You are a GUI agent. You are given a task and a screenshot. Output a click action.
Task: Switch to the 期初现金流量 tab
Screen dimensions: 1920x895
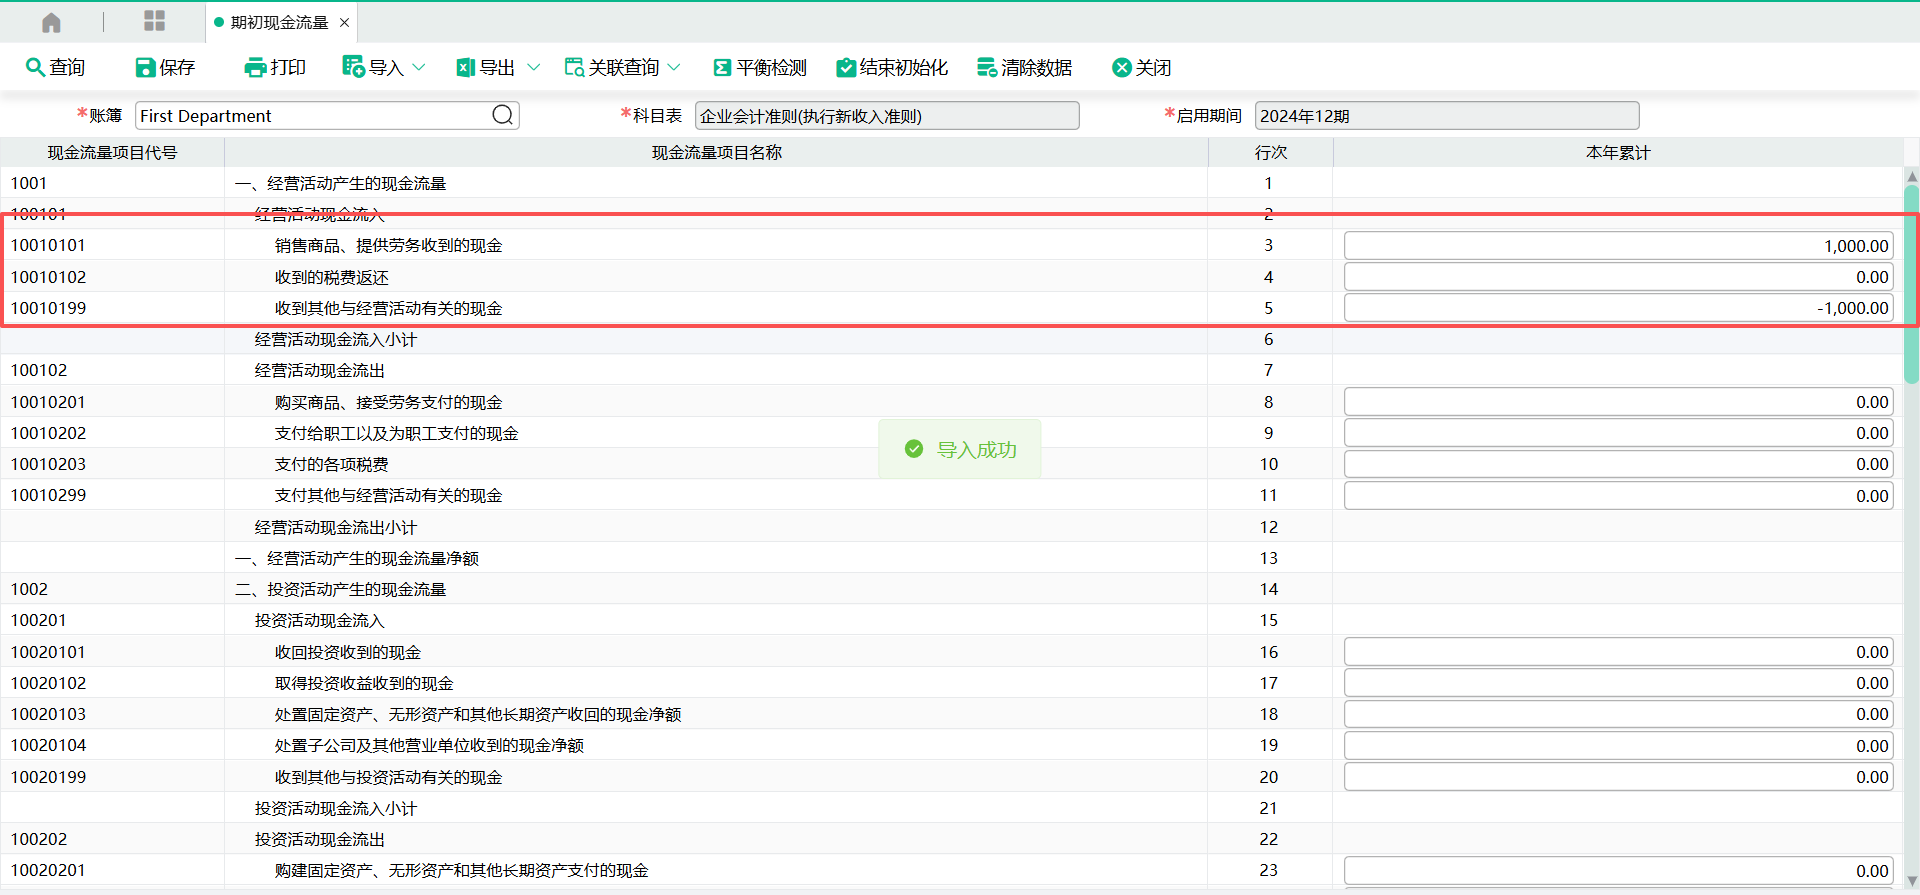coord(279,22)
